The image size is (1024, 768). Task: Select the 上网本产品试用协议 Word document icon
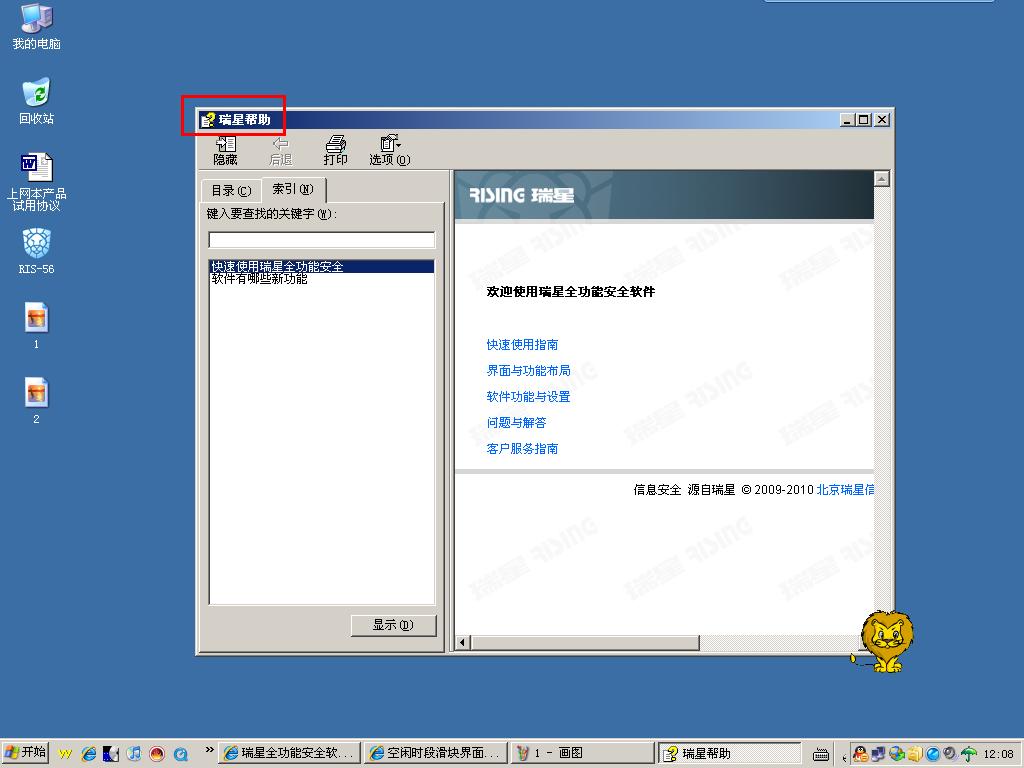[x=37, y=182]
